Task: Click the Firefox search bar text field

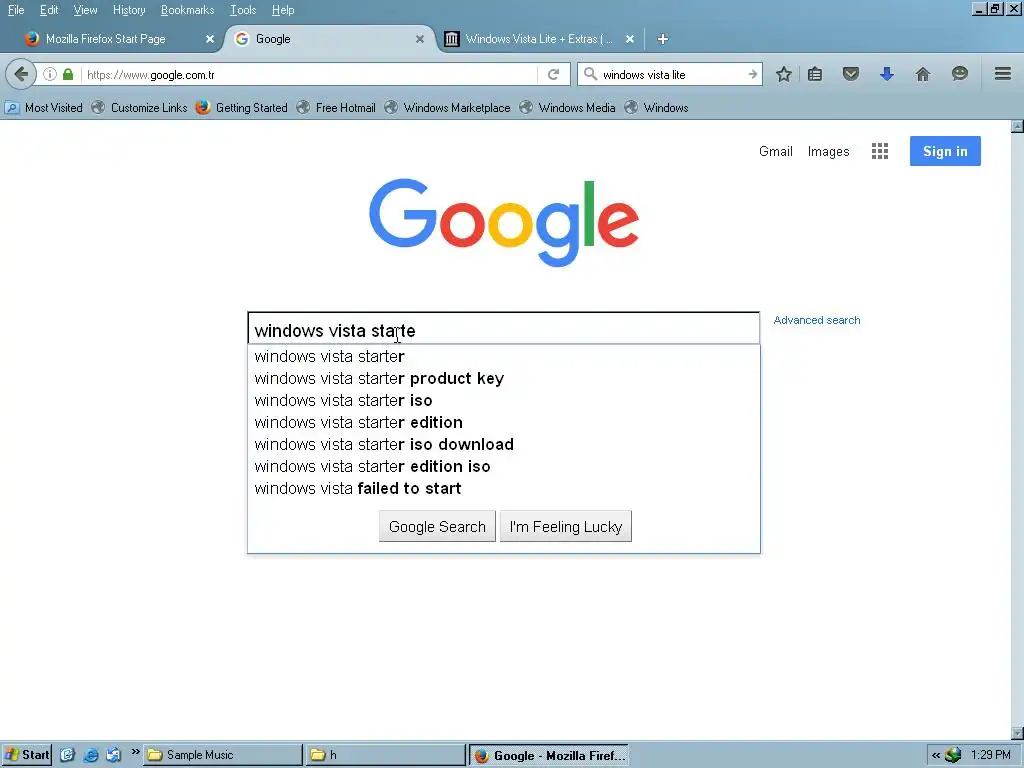Action: coord(671,74)
